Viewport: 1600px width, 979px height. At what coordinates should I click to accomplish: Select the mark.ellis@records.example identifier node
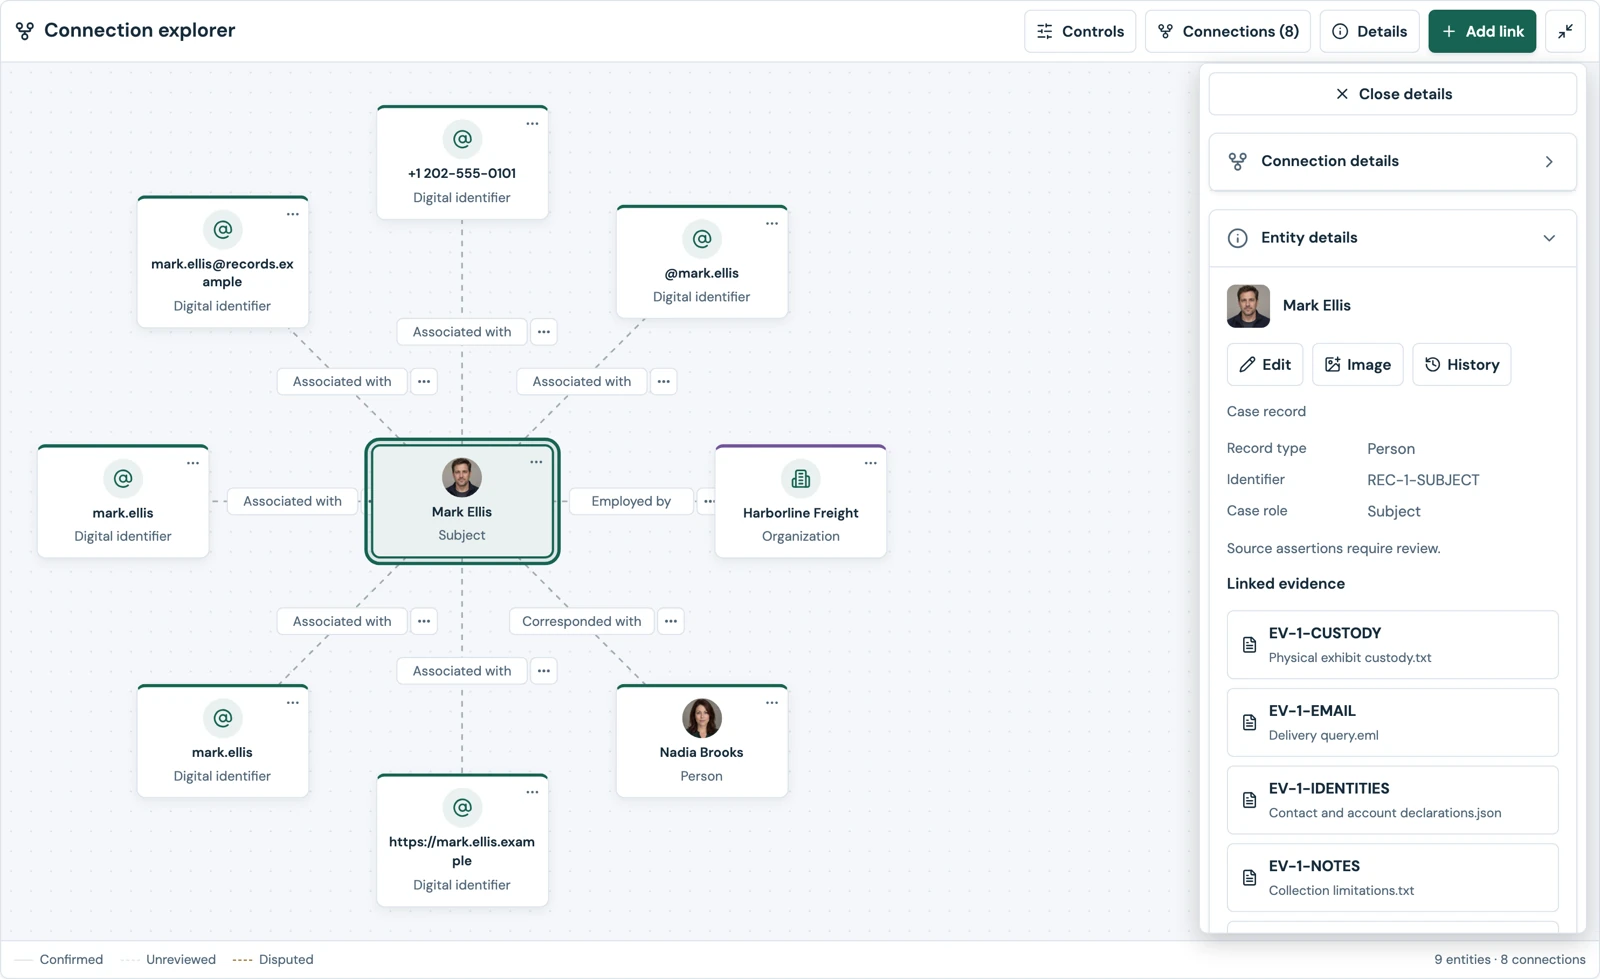click(222, 262)
